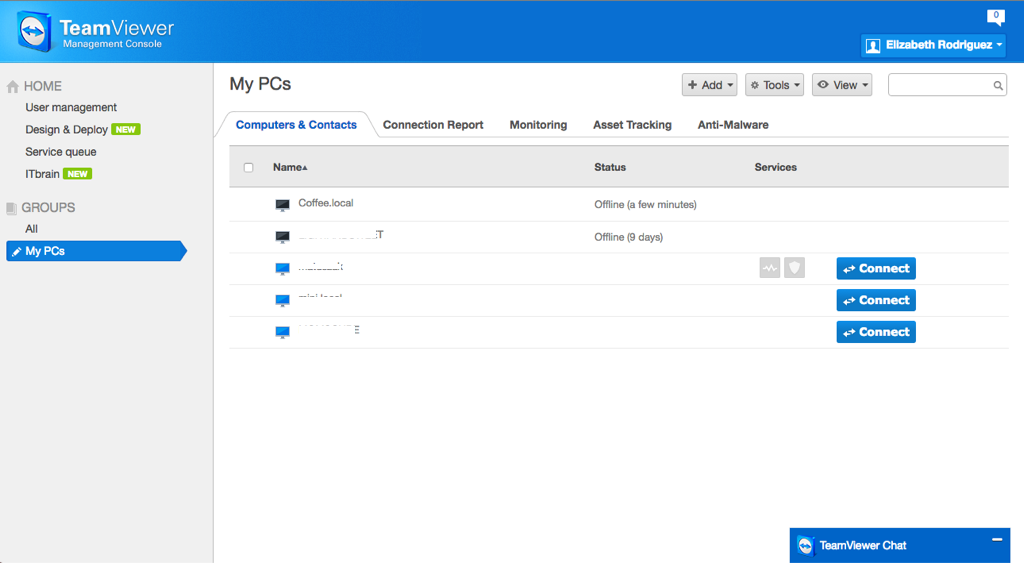Click the anti-malware shield service icon

(x=794, y=268)
